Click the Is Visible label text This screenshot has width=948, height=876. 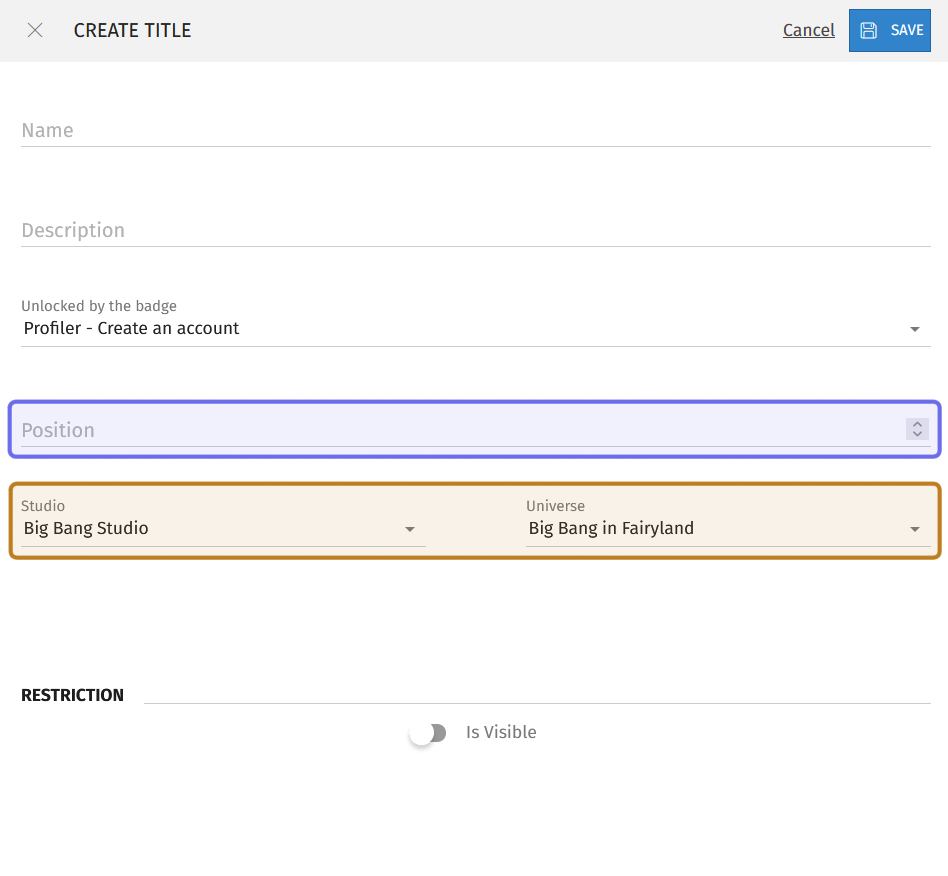coord(501,732)
